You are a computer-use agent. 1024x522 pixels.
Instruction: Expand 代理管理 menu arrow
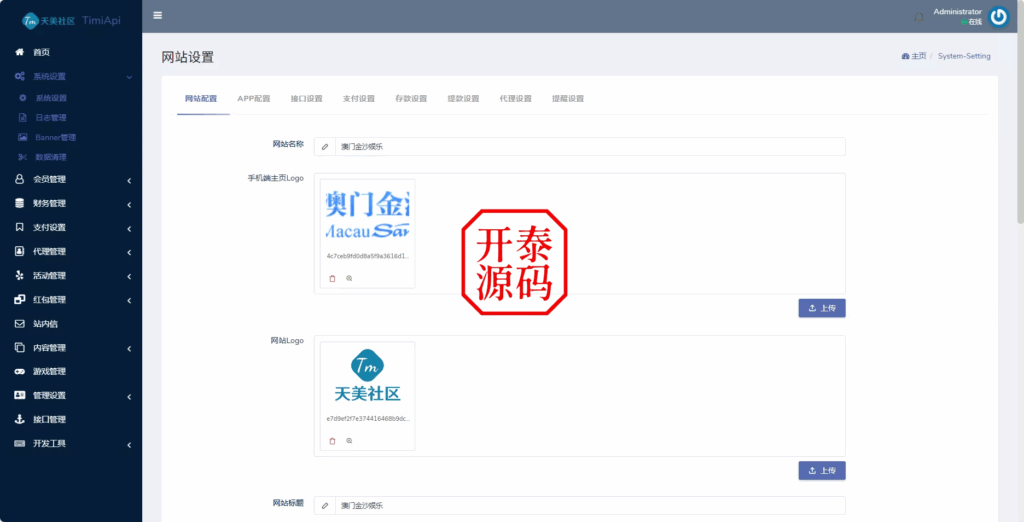pyautogui.click(x=129, y=253)
